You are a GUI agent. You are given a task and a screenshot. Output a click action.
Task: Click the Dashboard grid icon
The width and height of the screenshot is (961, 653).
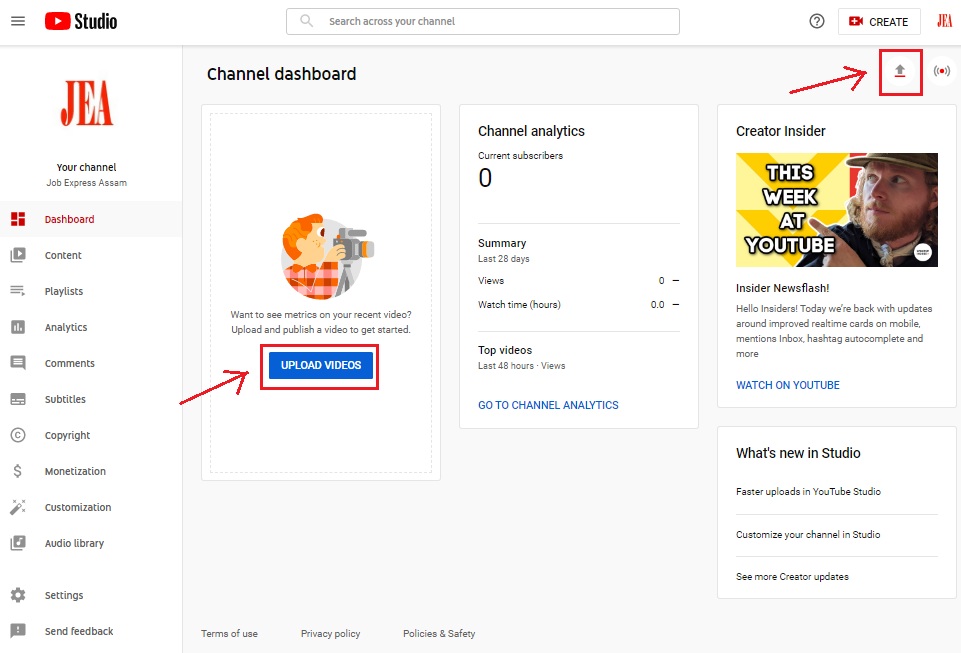click(x=18, y=219)
